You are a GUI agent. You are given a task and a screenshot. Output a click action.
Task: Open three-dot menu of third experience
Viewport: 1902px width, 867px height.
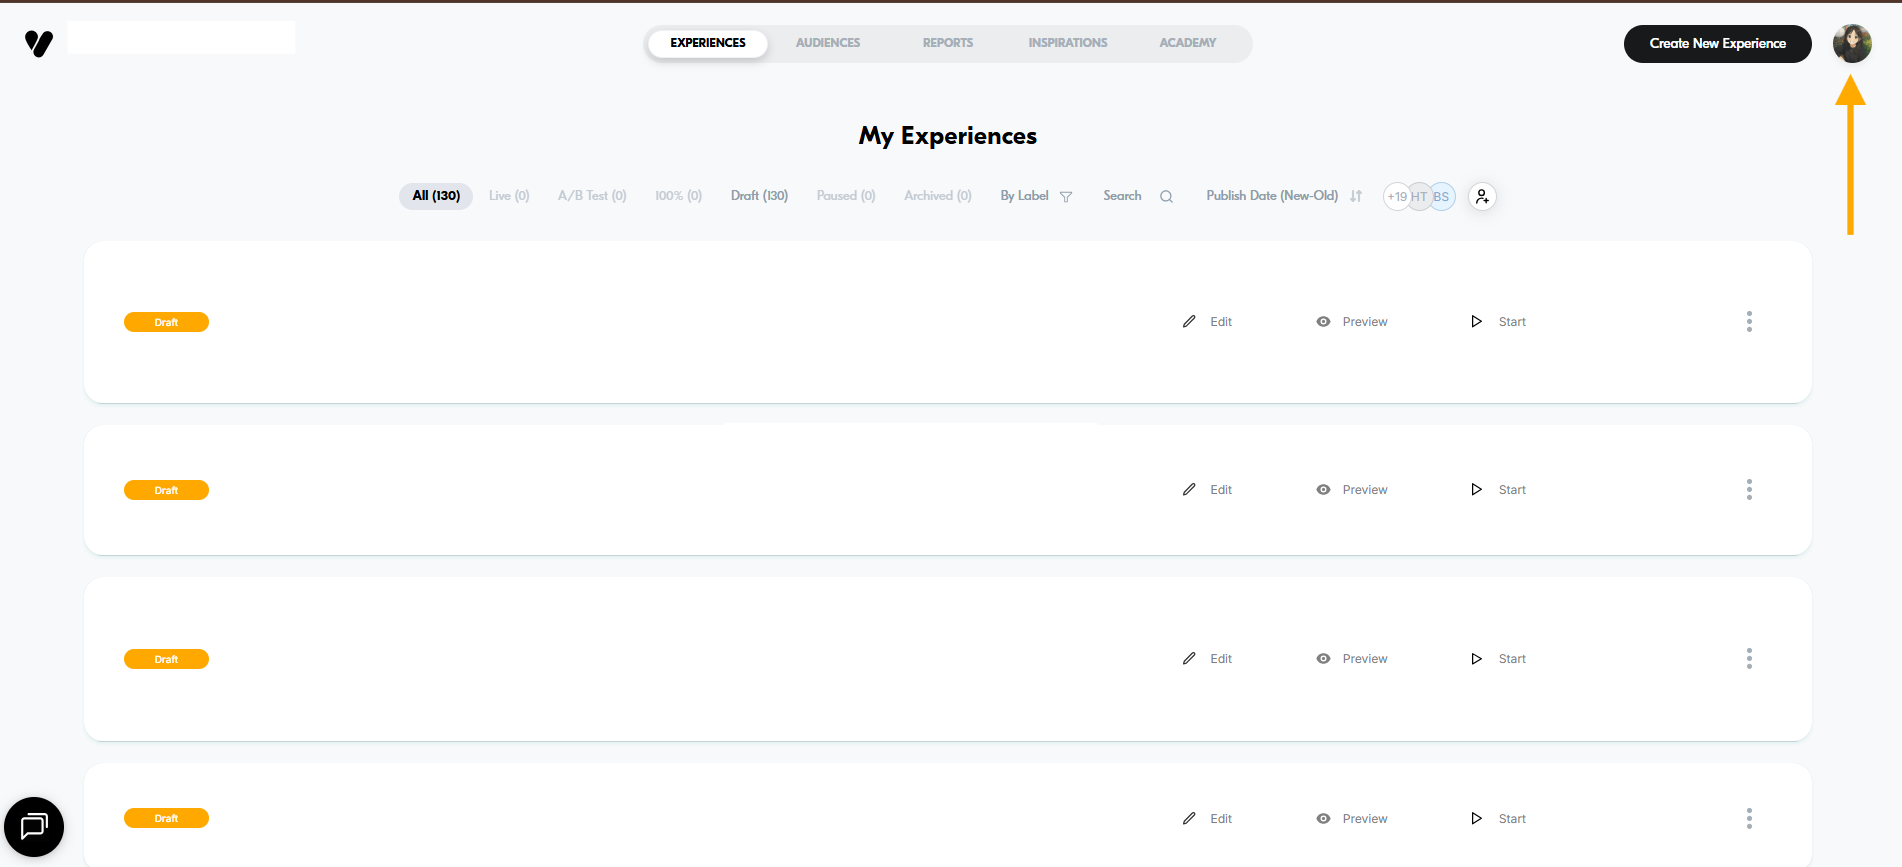(1749, 659)
